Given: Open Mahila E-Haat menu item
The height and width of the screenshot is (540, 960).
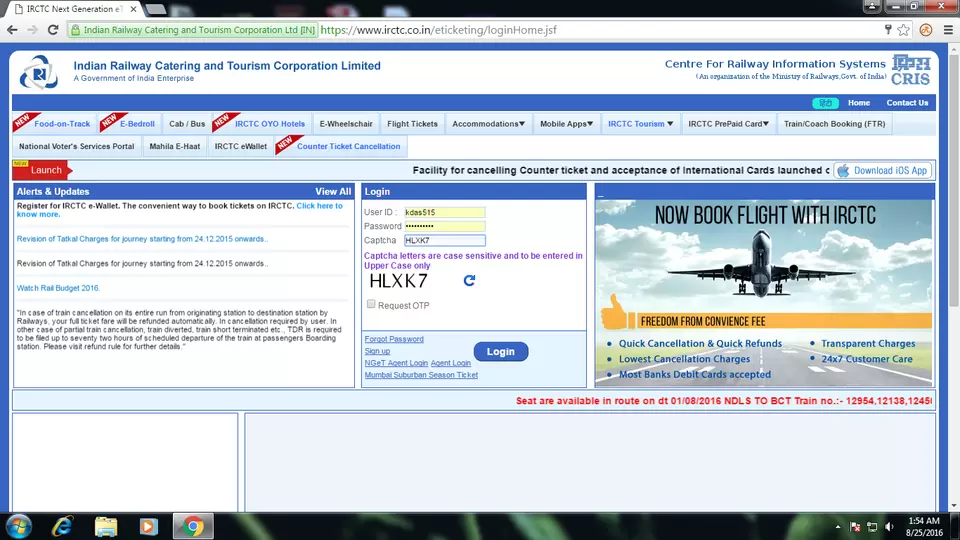Looking at the screenshot, I should (174, 146).
